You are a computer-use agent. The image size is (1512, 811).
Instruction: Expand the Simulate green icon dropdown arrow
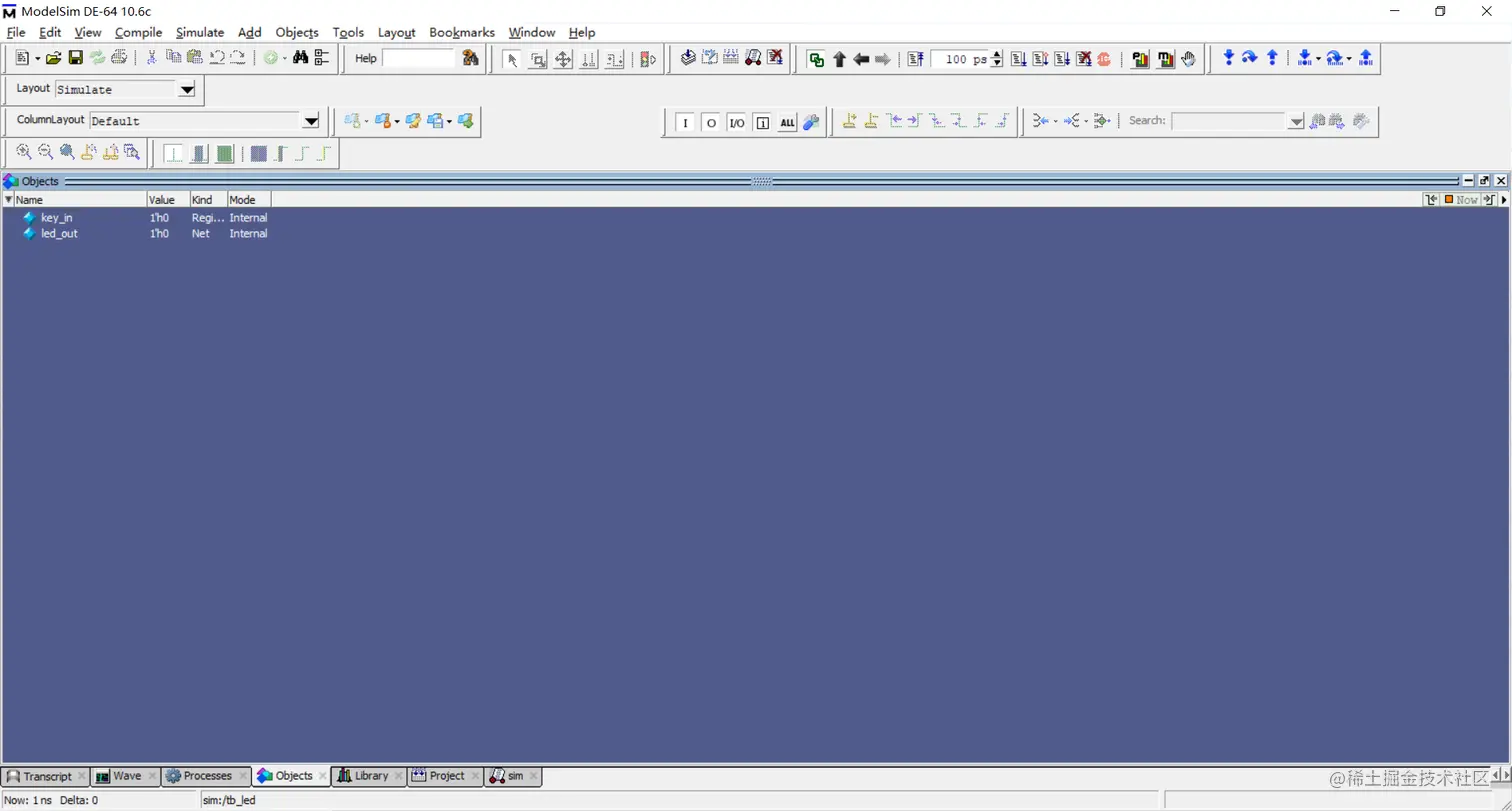pyautogui.click(x=284, y=59)
